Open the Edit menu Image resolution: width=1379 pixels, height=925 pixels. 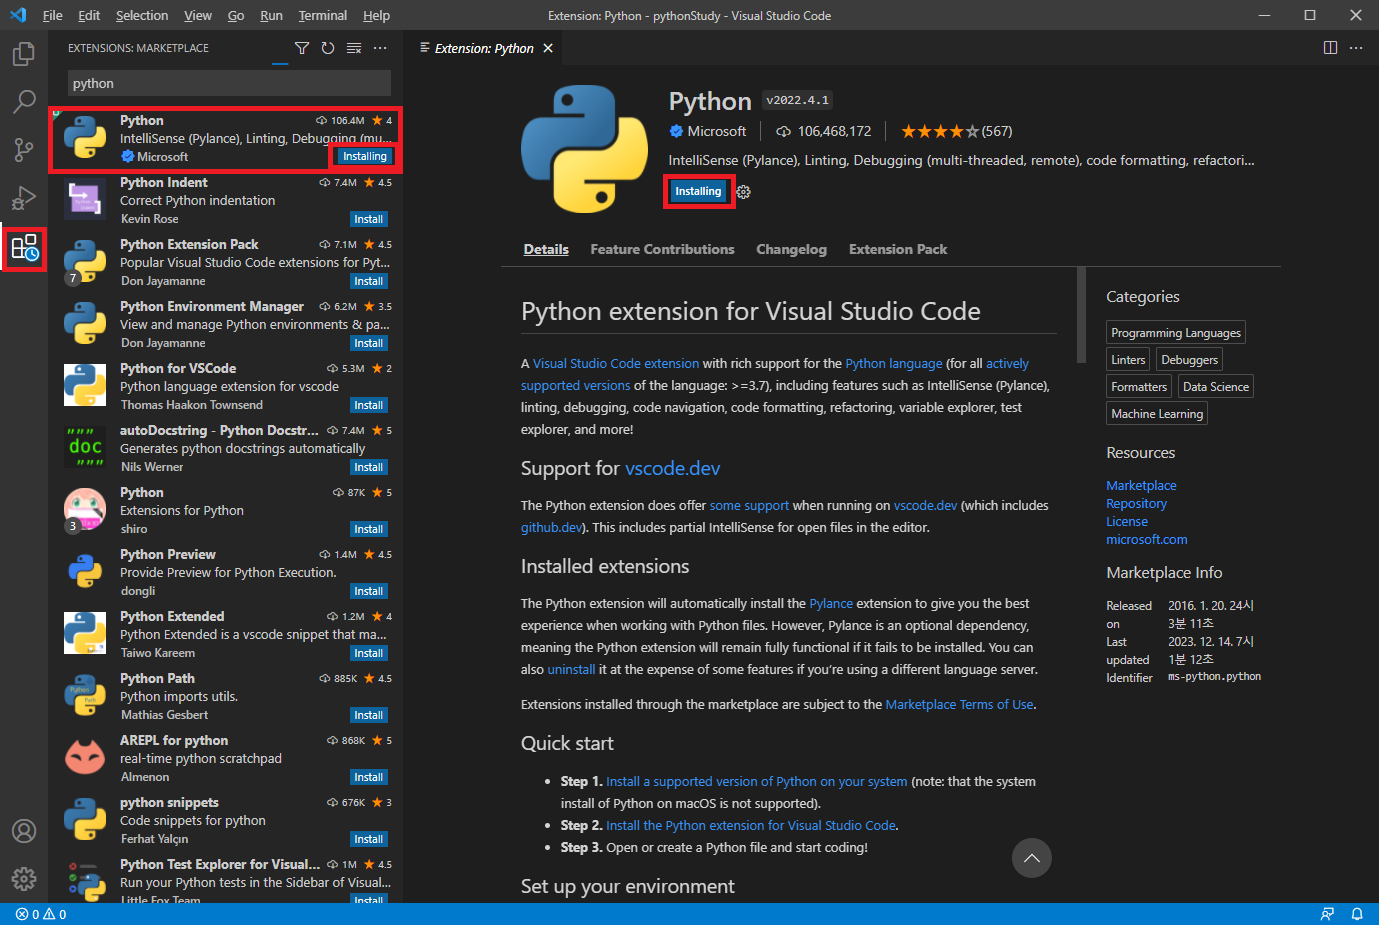point(89,15)
